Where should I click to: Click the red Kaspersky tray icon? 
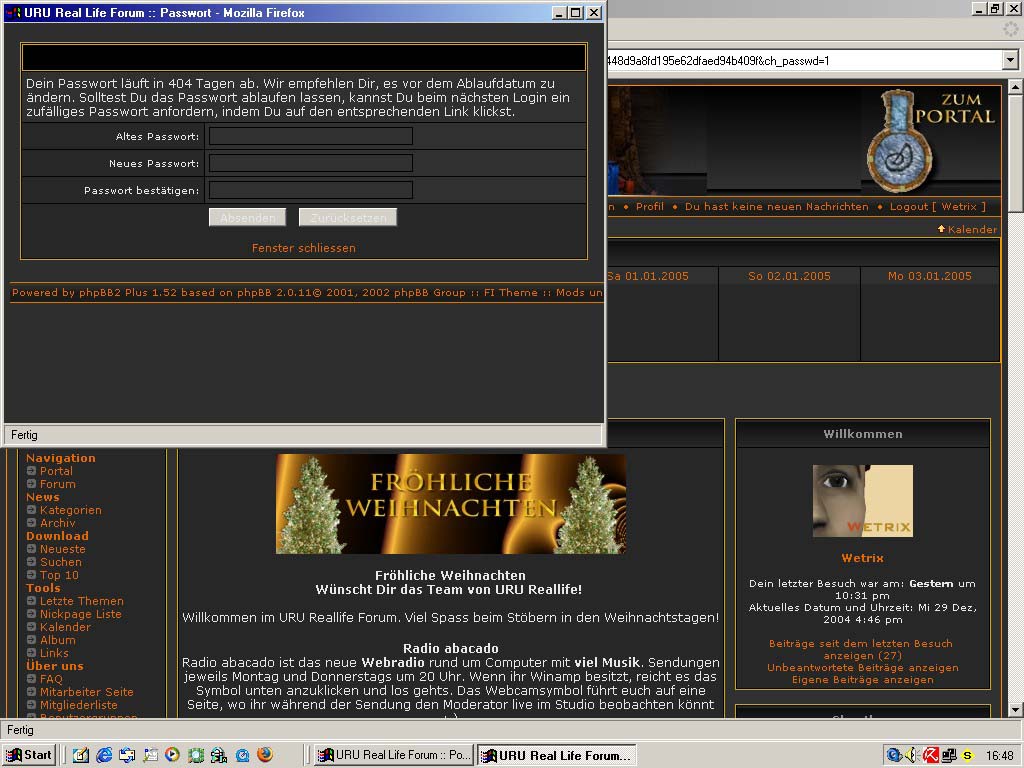tap(930, 755)
